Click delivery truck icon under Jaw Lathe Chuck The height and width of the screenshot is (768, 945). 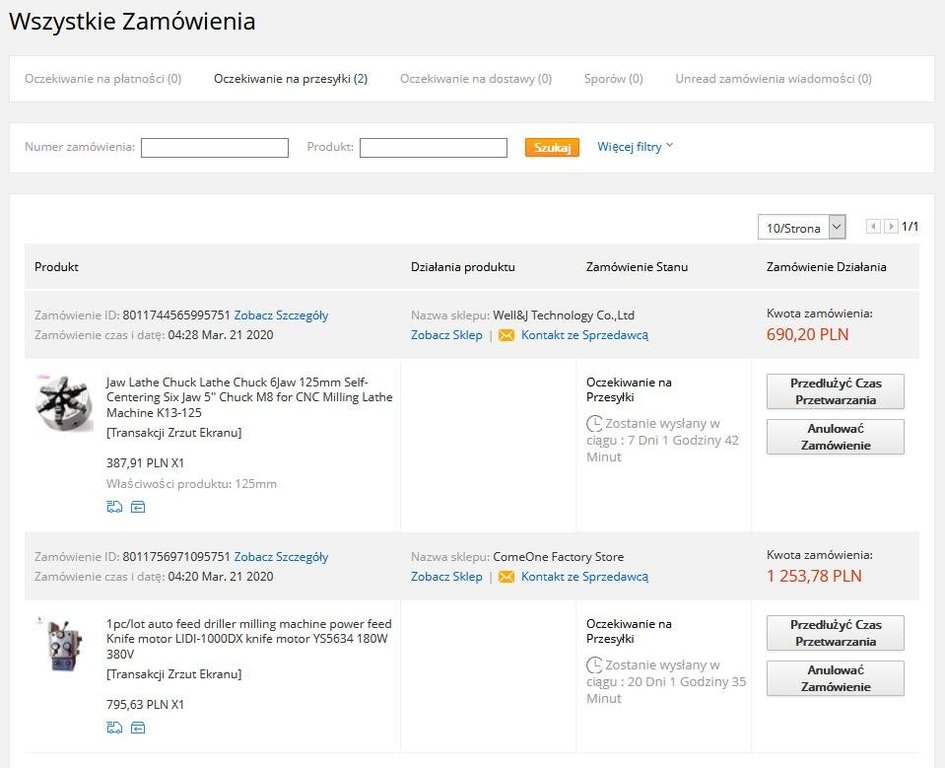[115, 507]
